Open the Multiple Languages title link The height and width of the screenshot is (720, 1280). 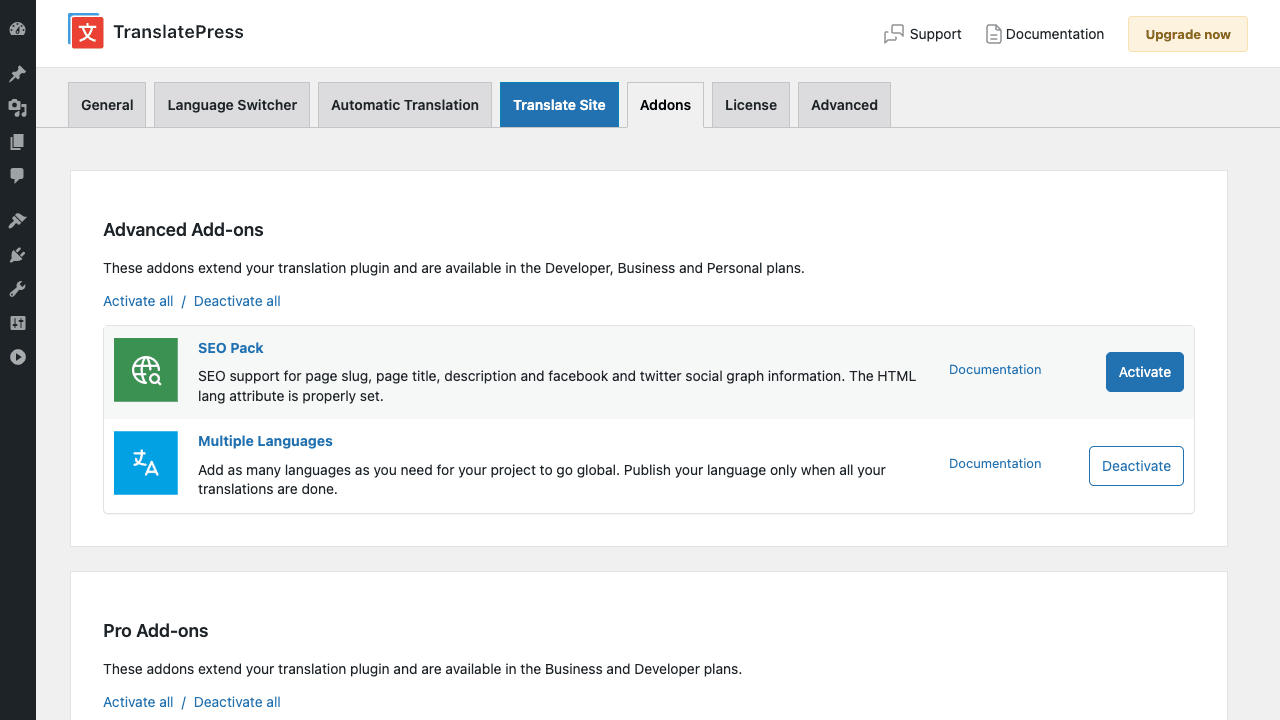tap(265, 441)
